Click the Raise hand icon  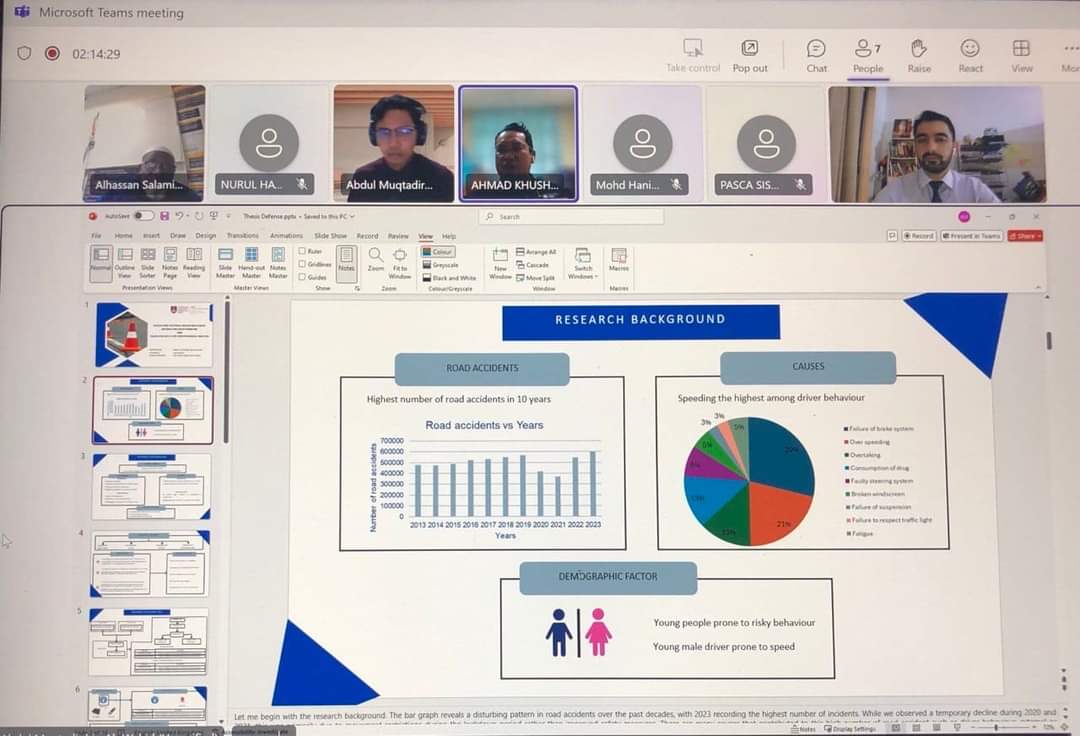(919, 55)
